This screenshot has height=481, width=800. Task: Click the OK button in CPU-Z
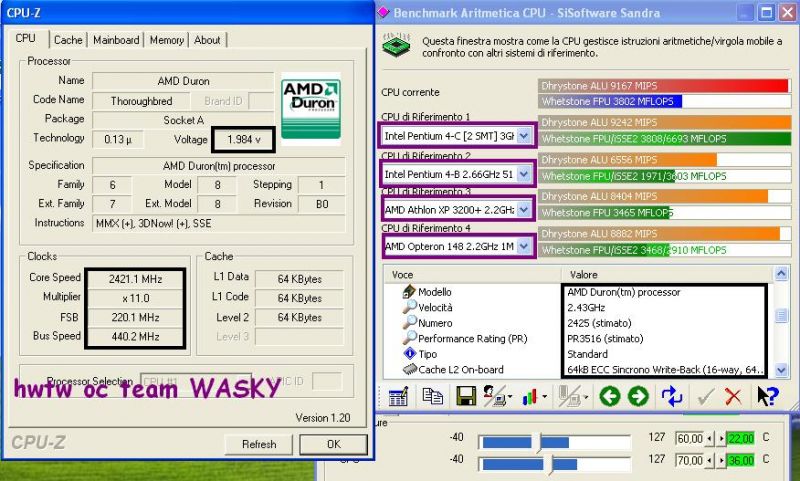tap(334, 444)
